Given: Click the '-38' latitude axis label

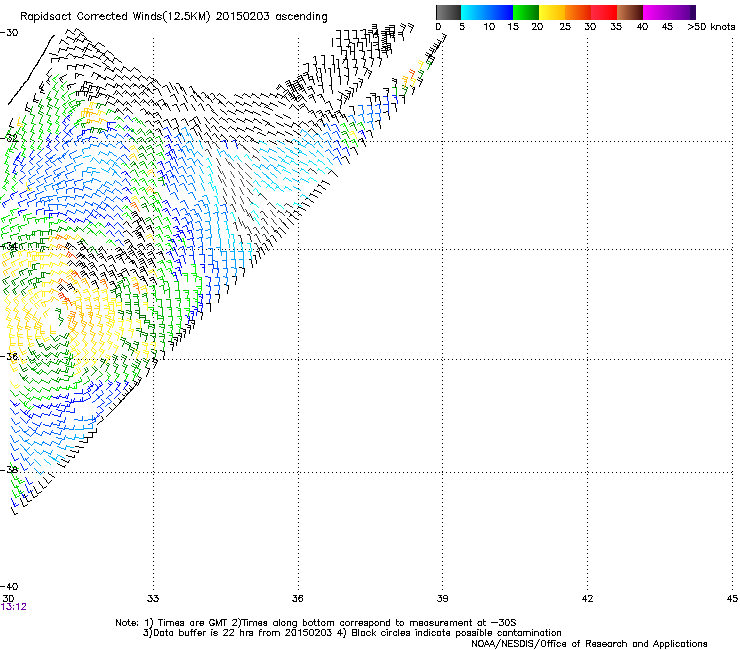Looking at the screenshot, I should 9,470.
